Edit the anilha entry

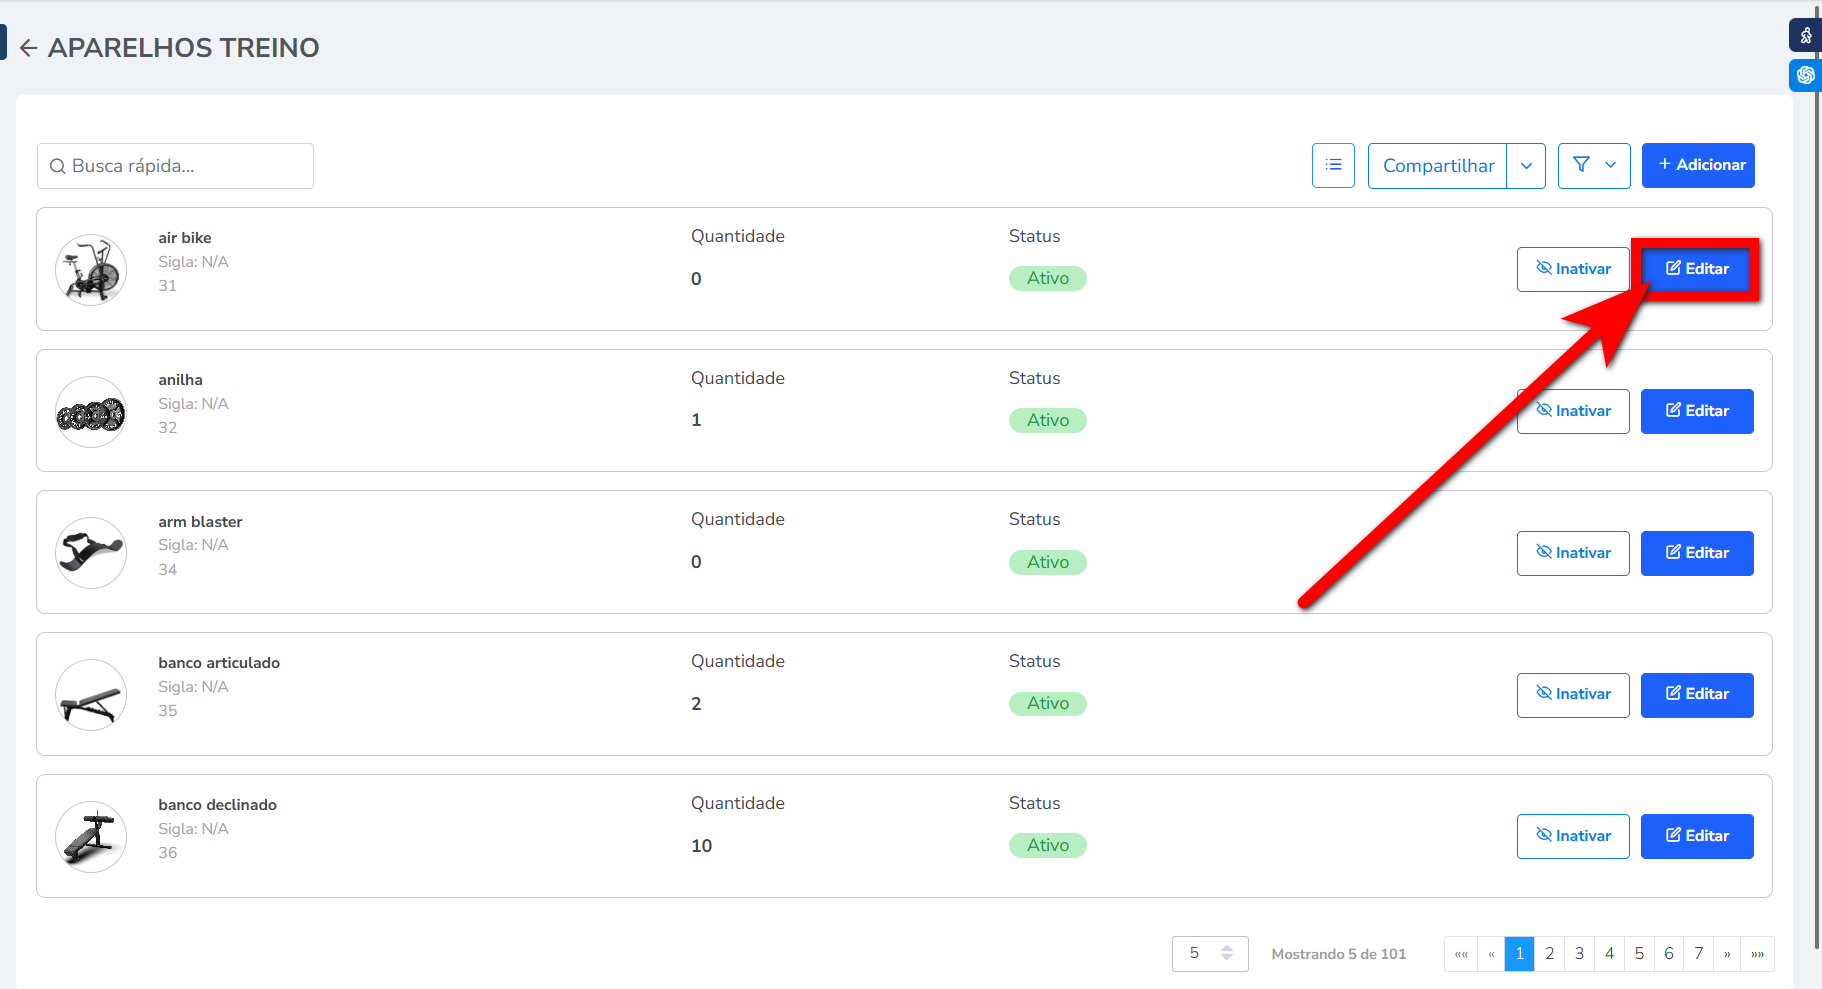(x=1696, y=411)
